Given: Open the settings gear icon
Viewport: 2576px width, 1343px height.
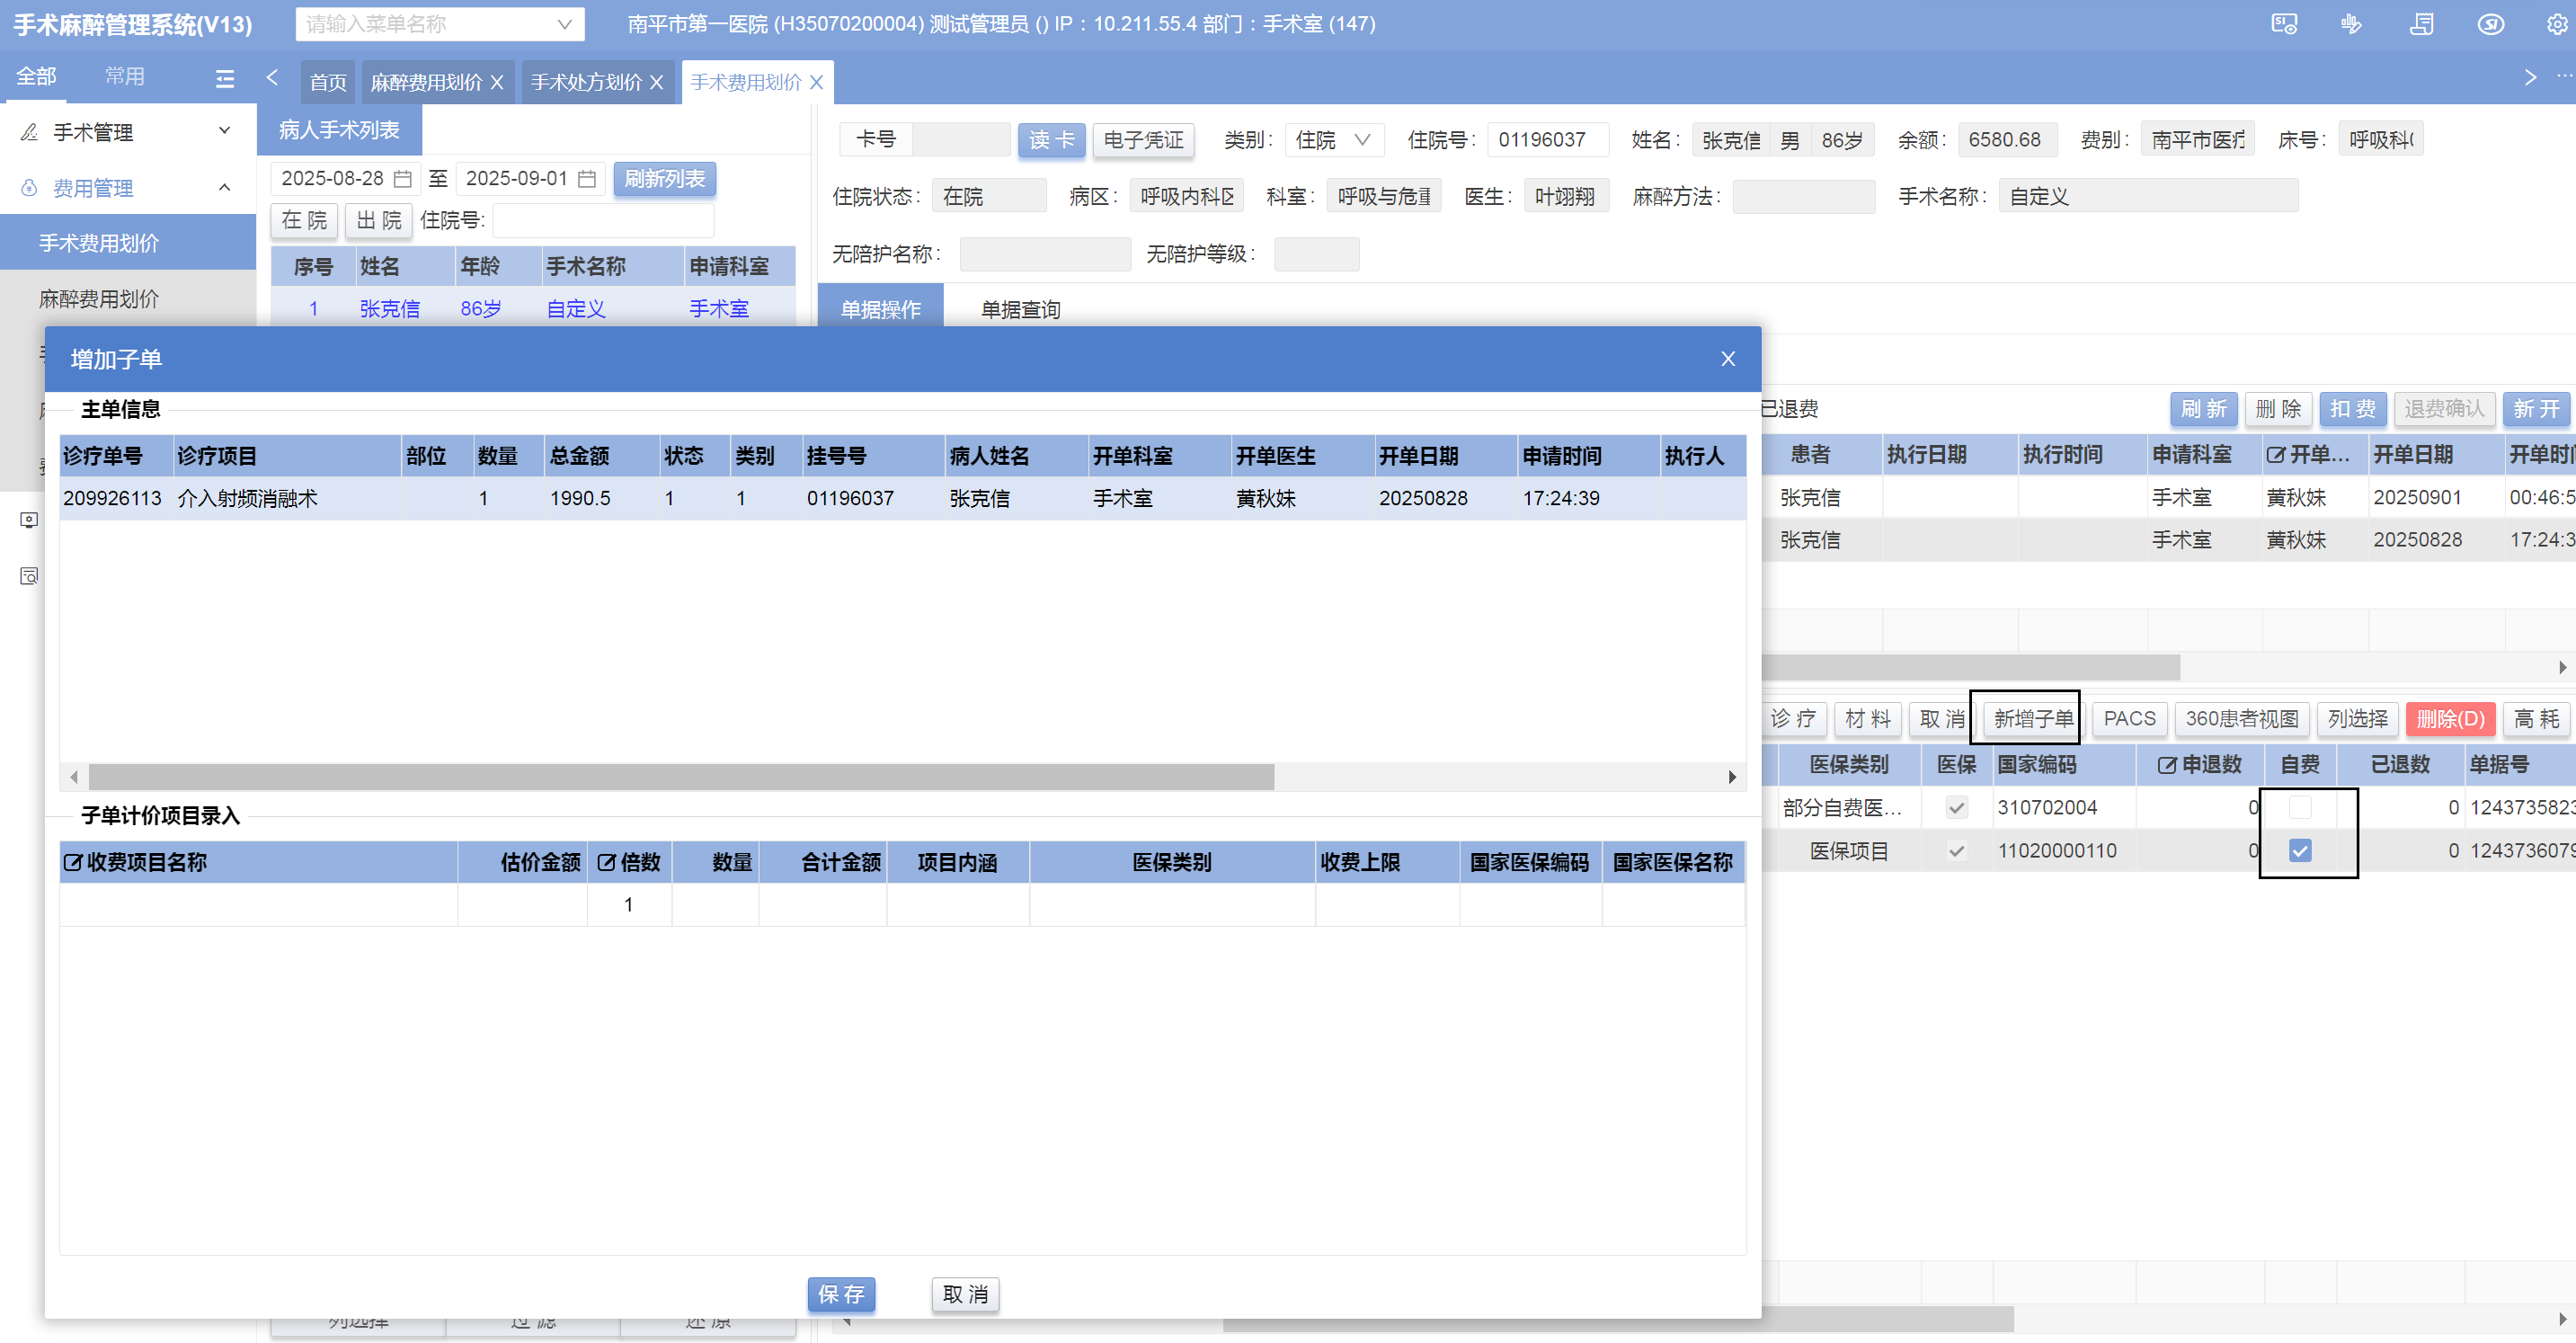Looking at the screenshot, I should click(2556, 24).
